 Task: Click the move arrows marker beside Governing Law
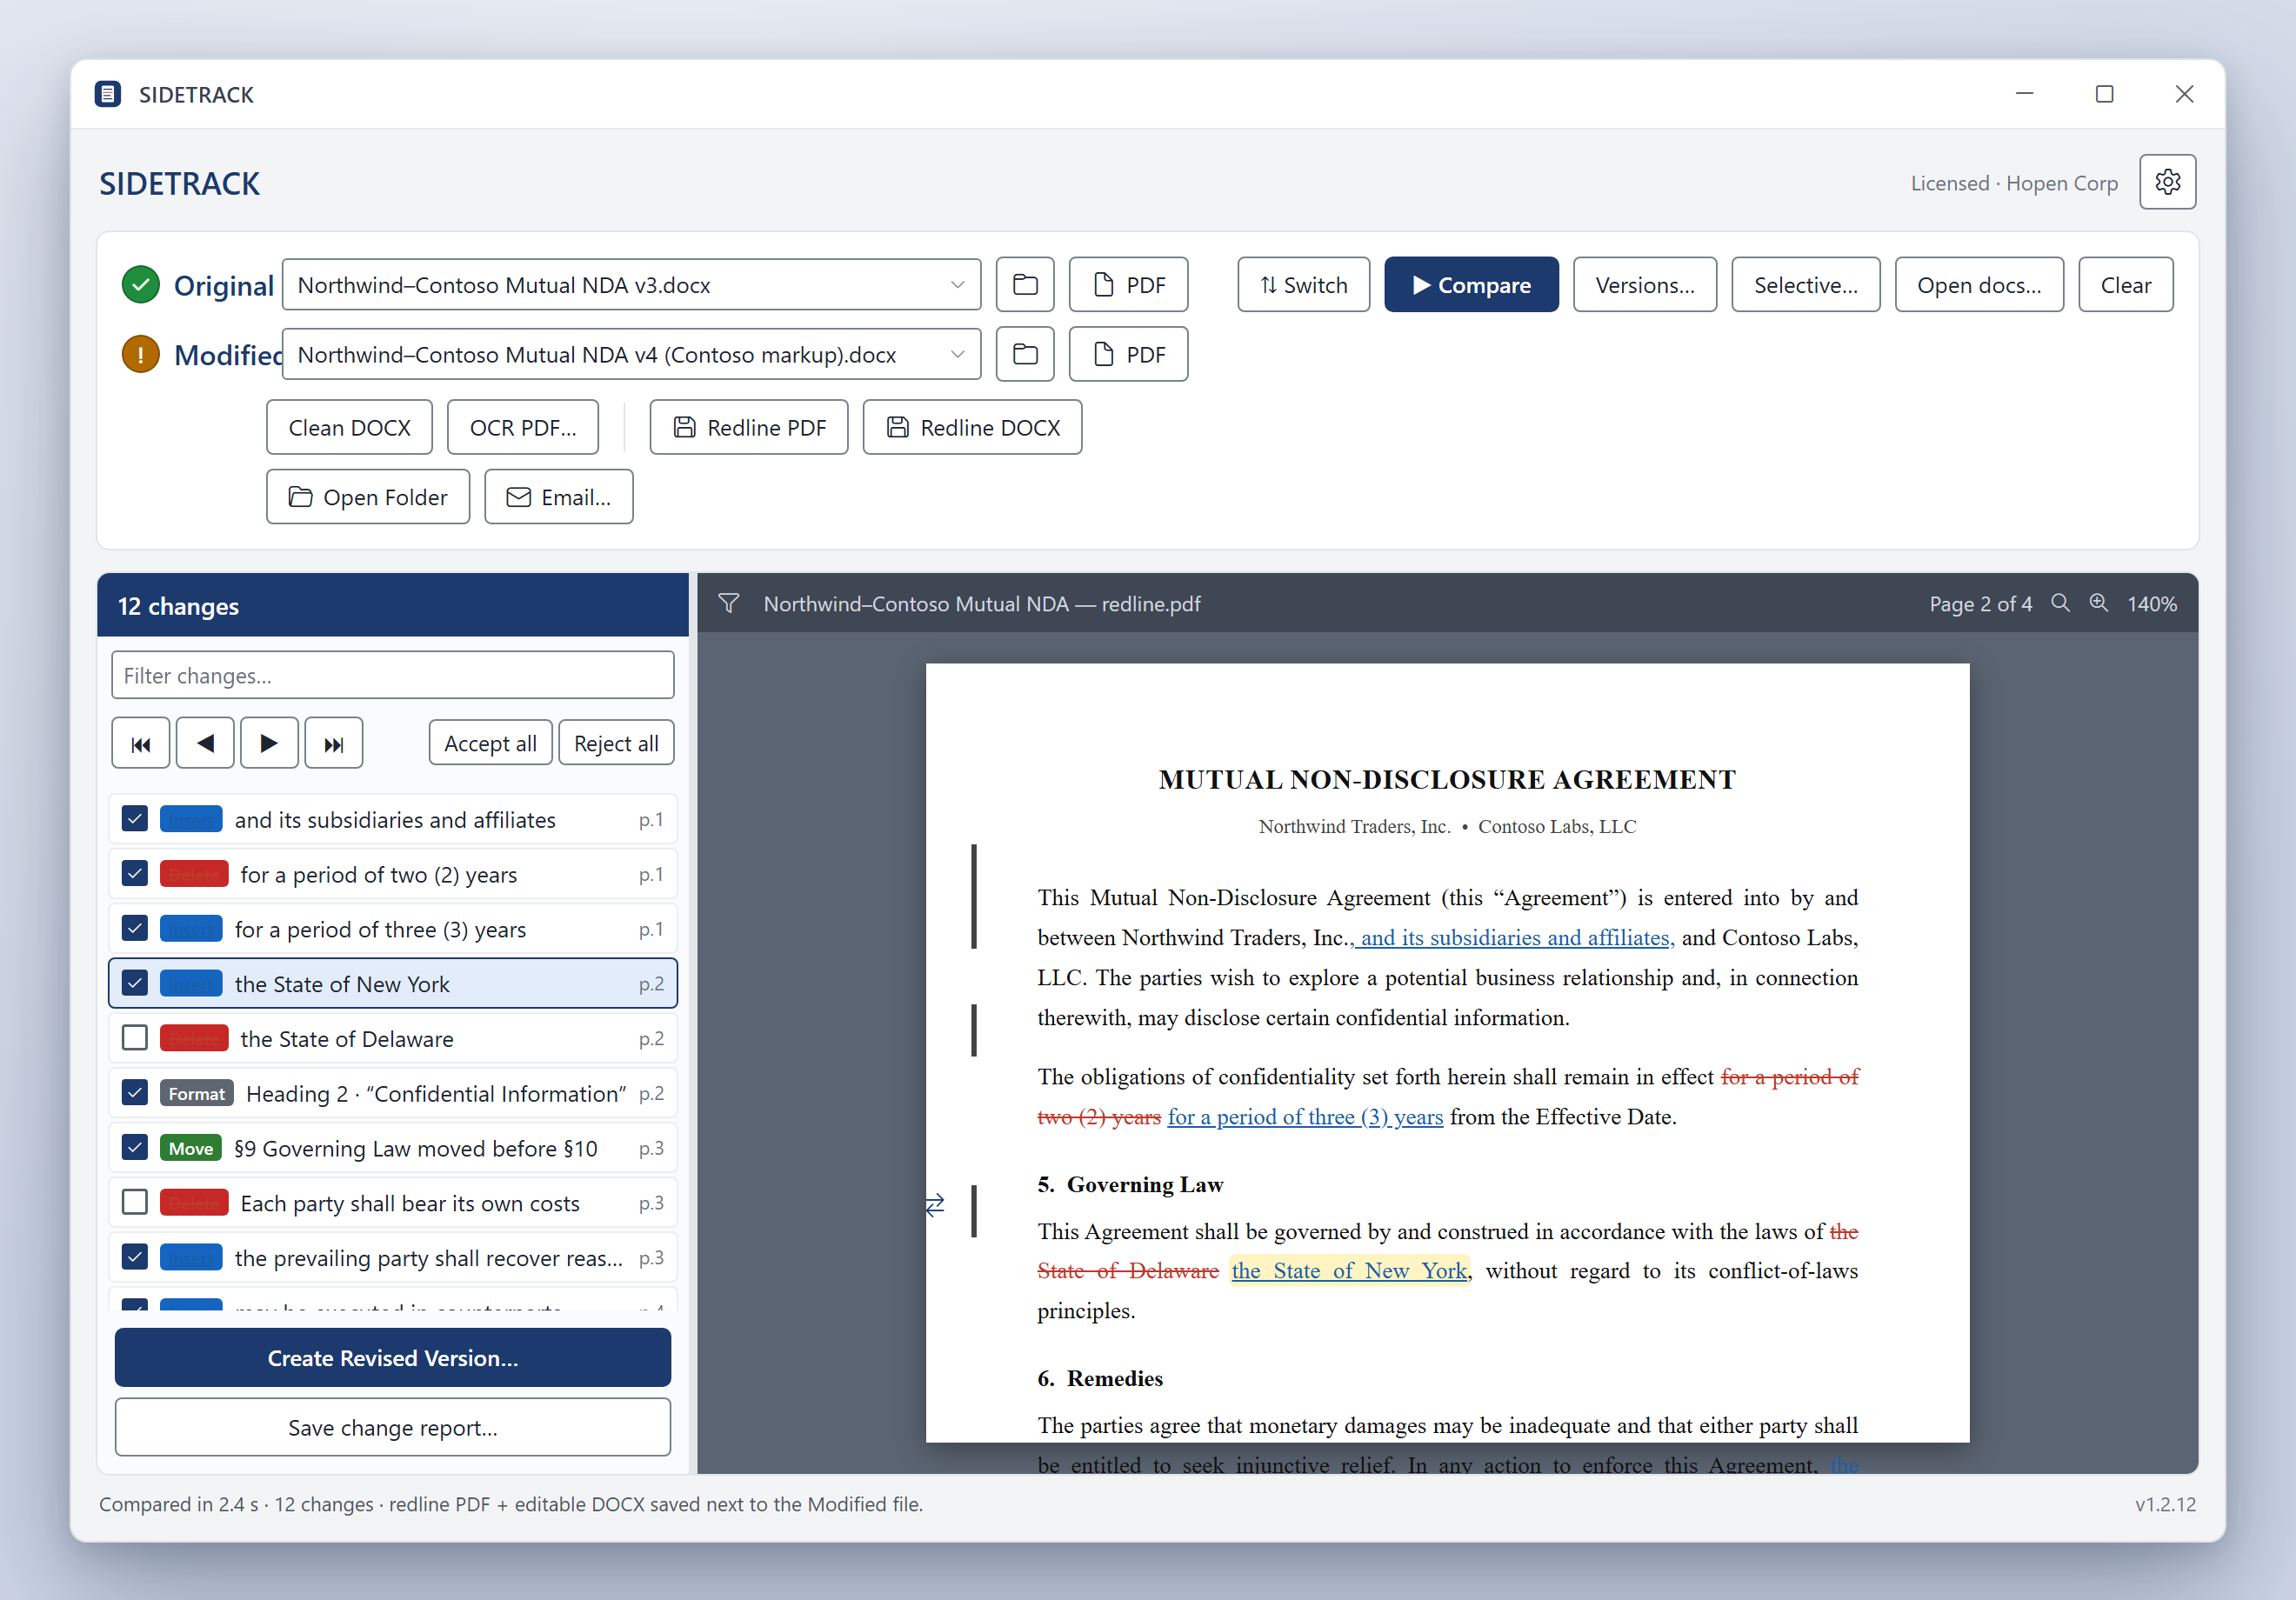click(935, 1205)
